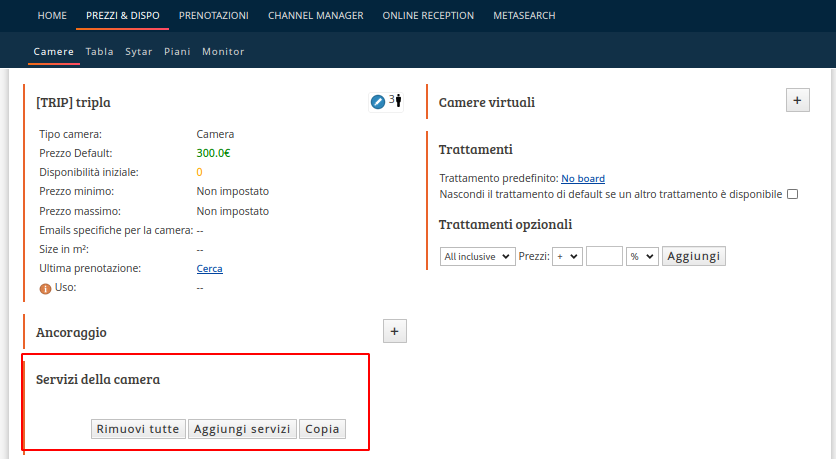Click the Rimuovi tutte button
The image size is (836, 459).
tap(138, 429)
